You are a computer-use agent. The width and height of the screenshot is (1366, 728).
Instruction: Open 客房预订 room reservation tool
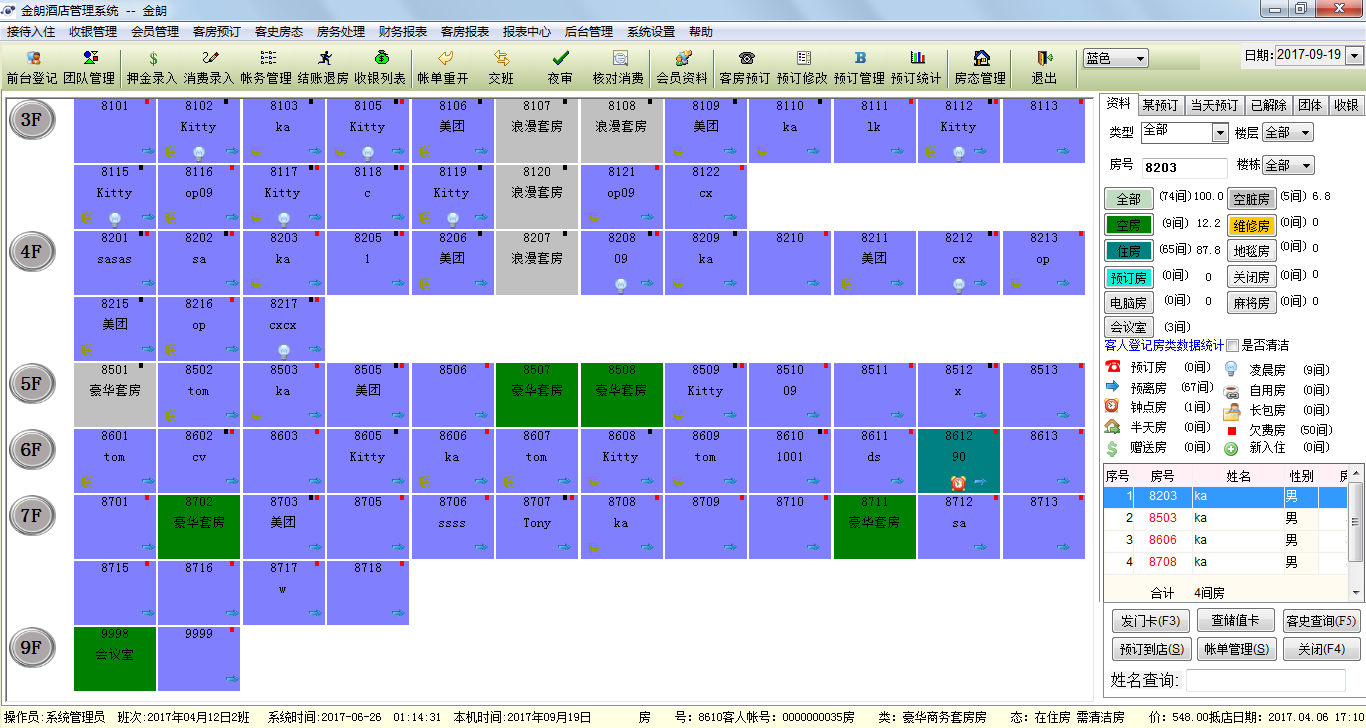tap(745, 68)
